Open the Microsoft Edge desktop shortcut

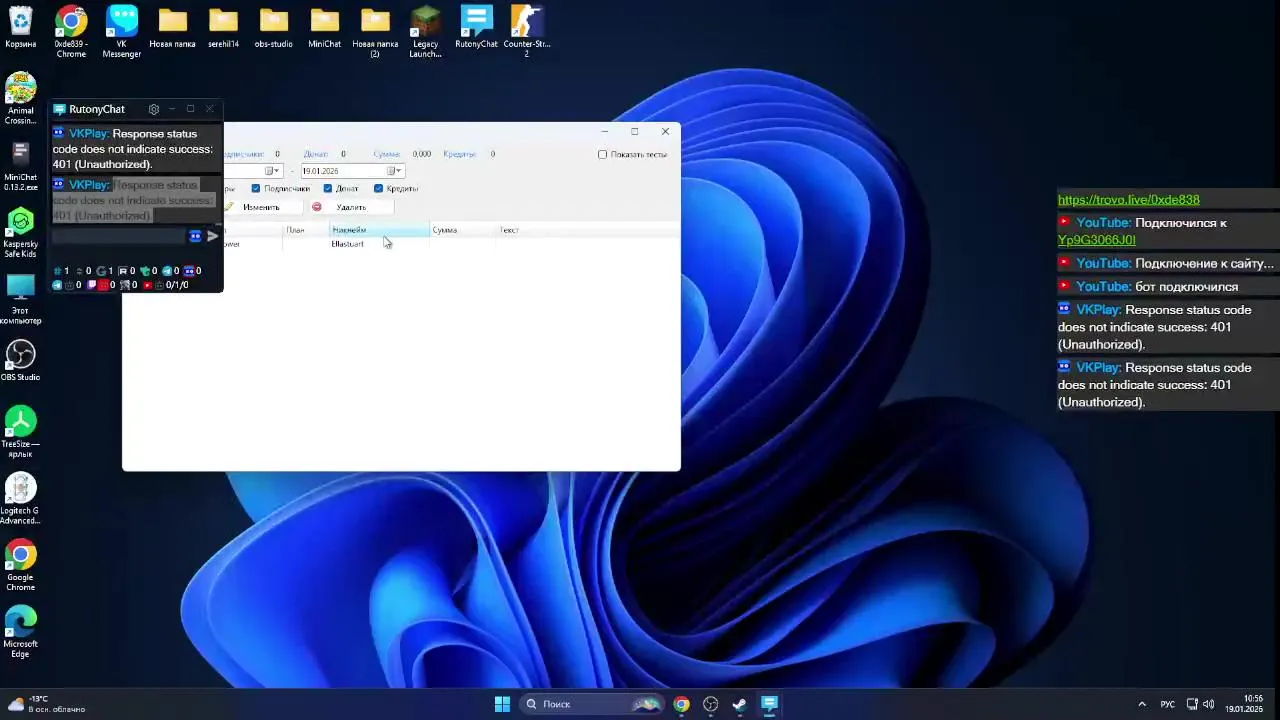coord(20,633)
